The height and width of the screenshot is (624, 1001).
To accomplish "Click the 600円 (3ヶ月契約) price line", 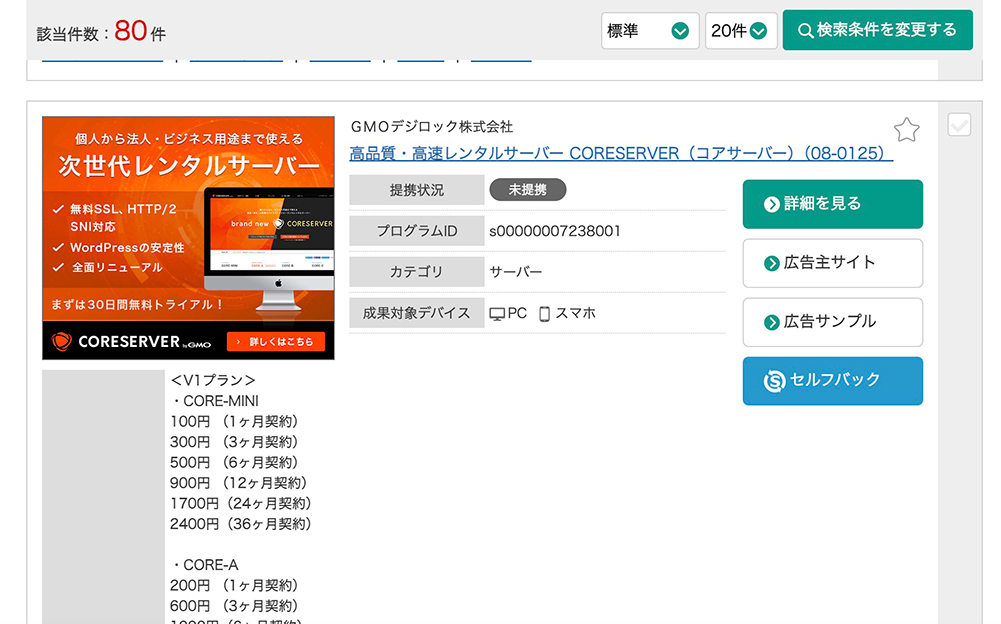I will 234,606.
